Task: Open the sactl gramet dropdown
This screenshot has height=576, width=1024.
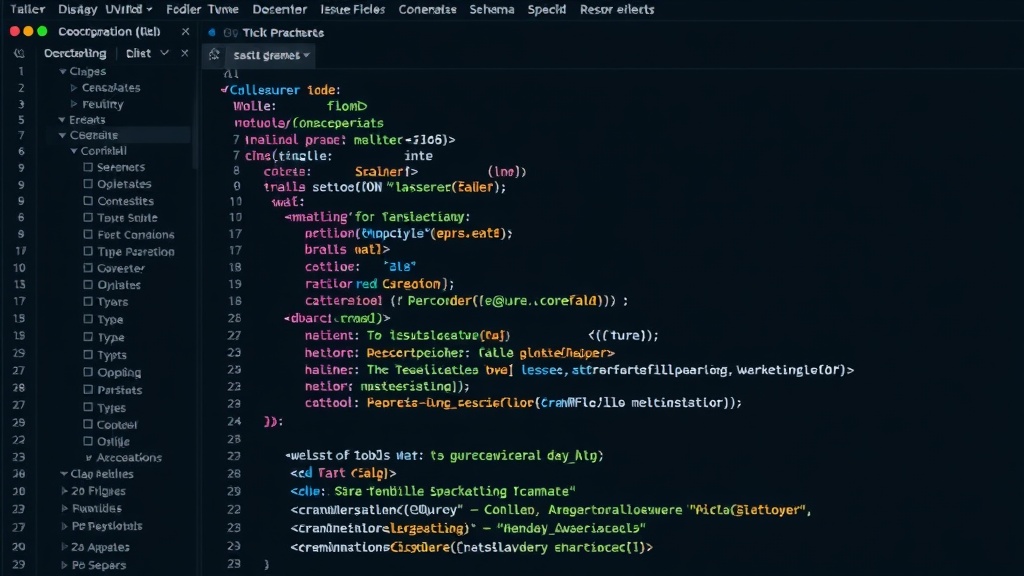Action: coord(271,56)
